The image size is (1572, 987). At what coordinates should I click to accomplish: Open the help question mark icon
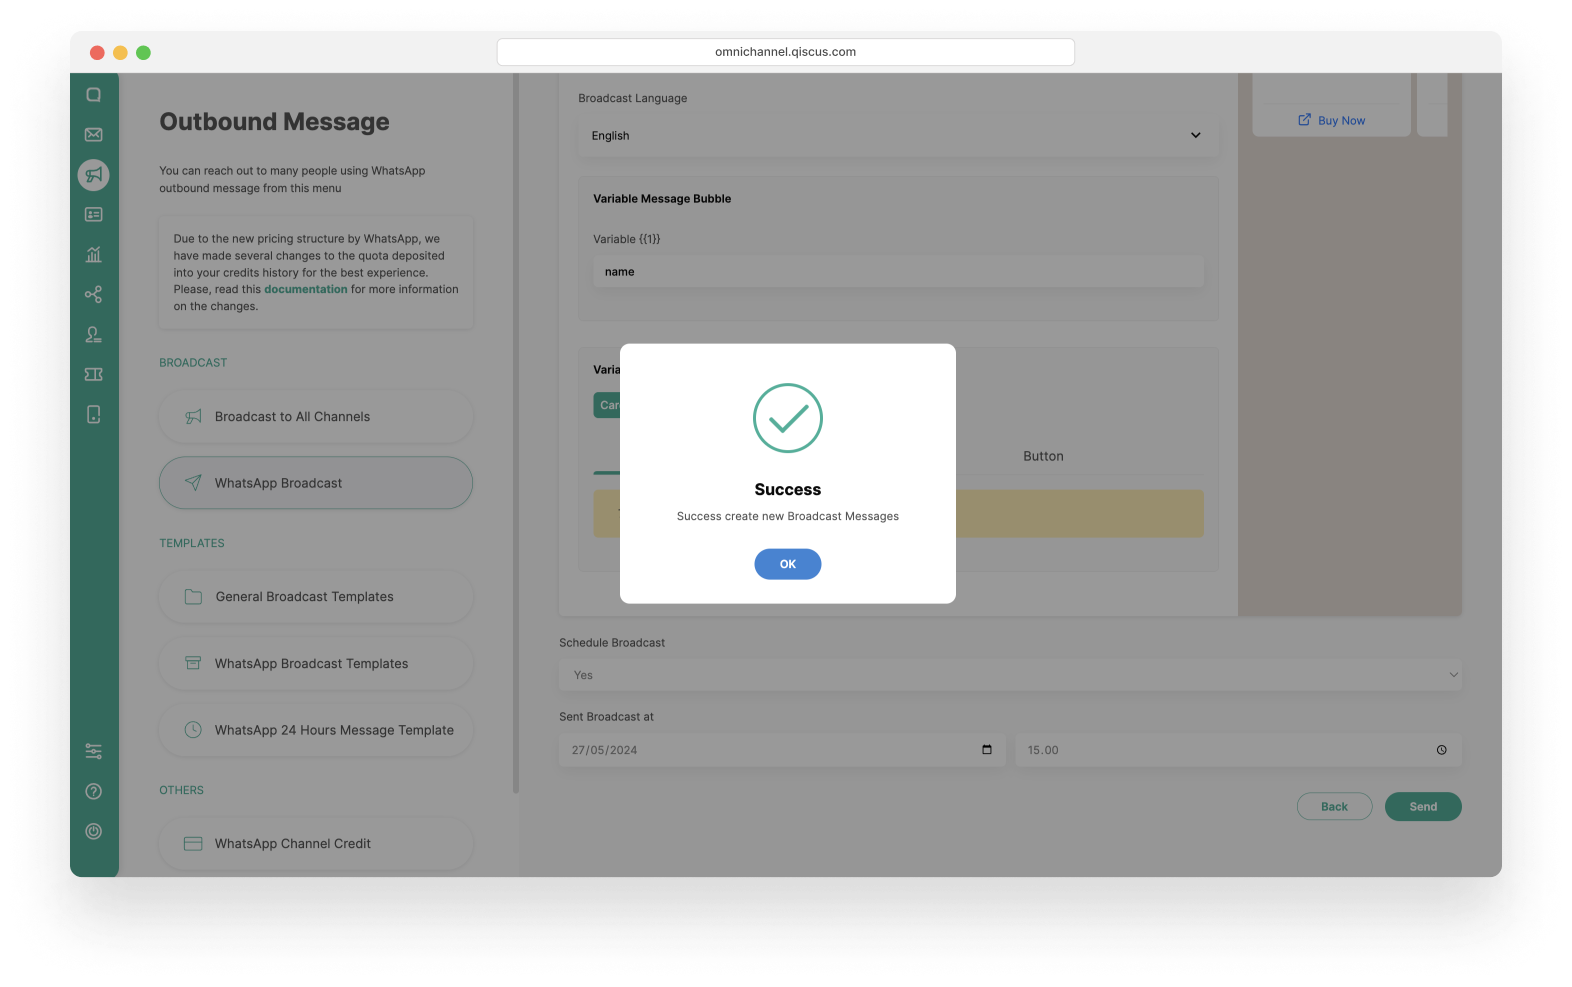click(94, 791)
